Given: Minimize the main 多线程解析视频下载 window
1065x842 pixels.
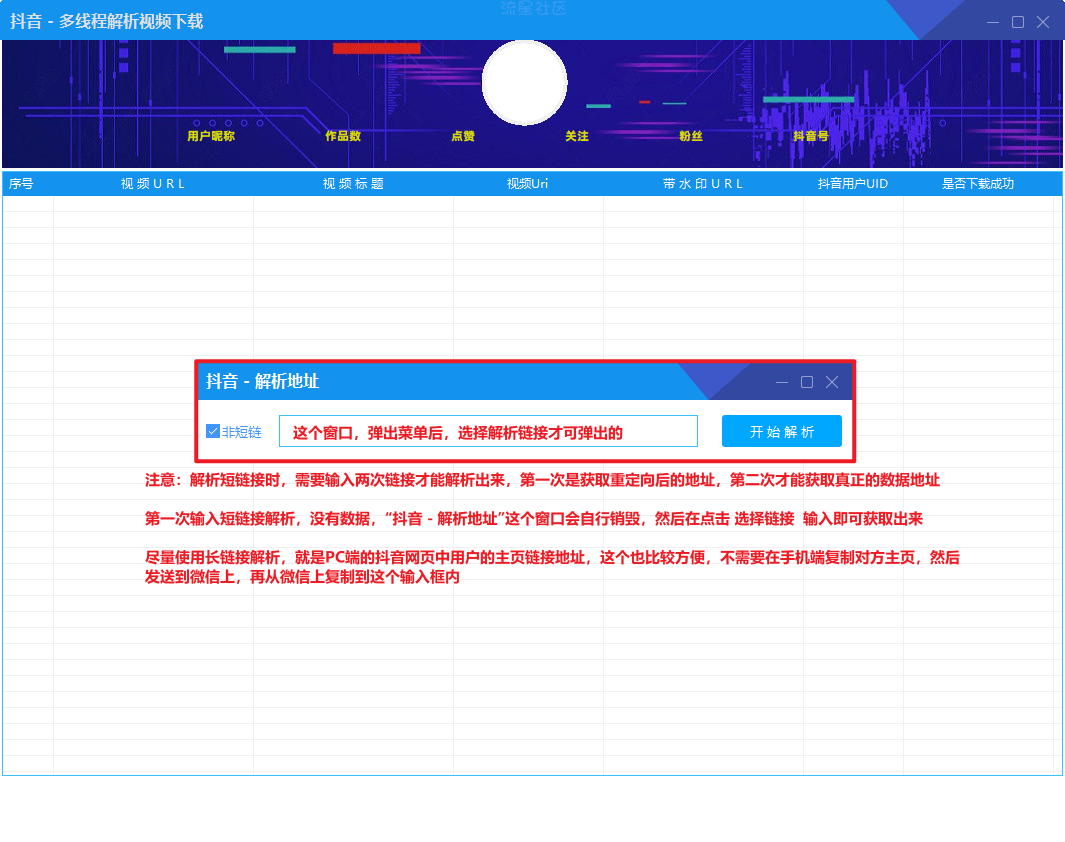Looking at the screenshot, I should (993, 22).
